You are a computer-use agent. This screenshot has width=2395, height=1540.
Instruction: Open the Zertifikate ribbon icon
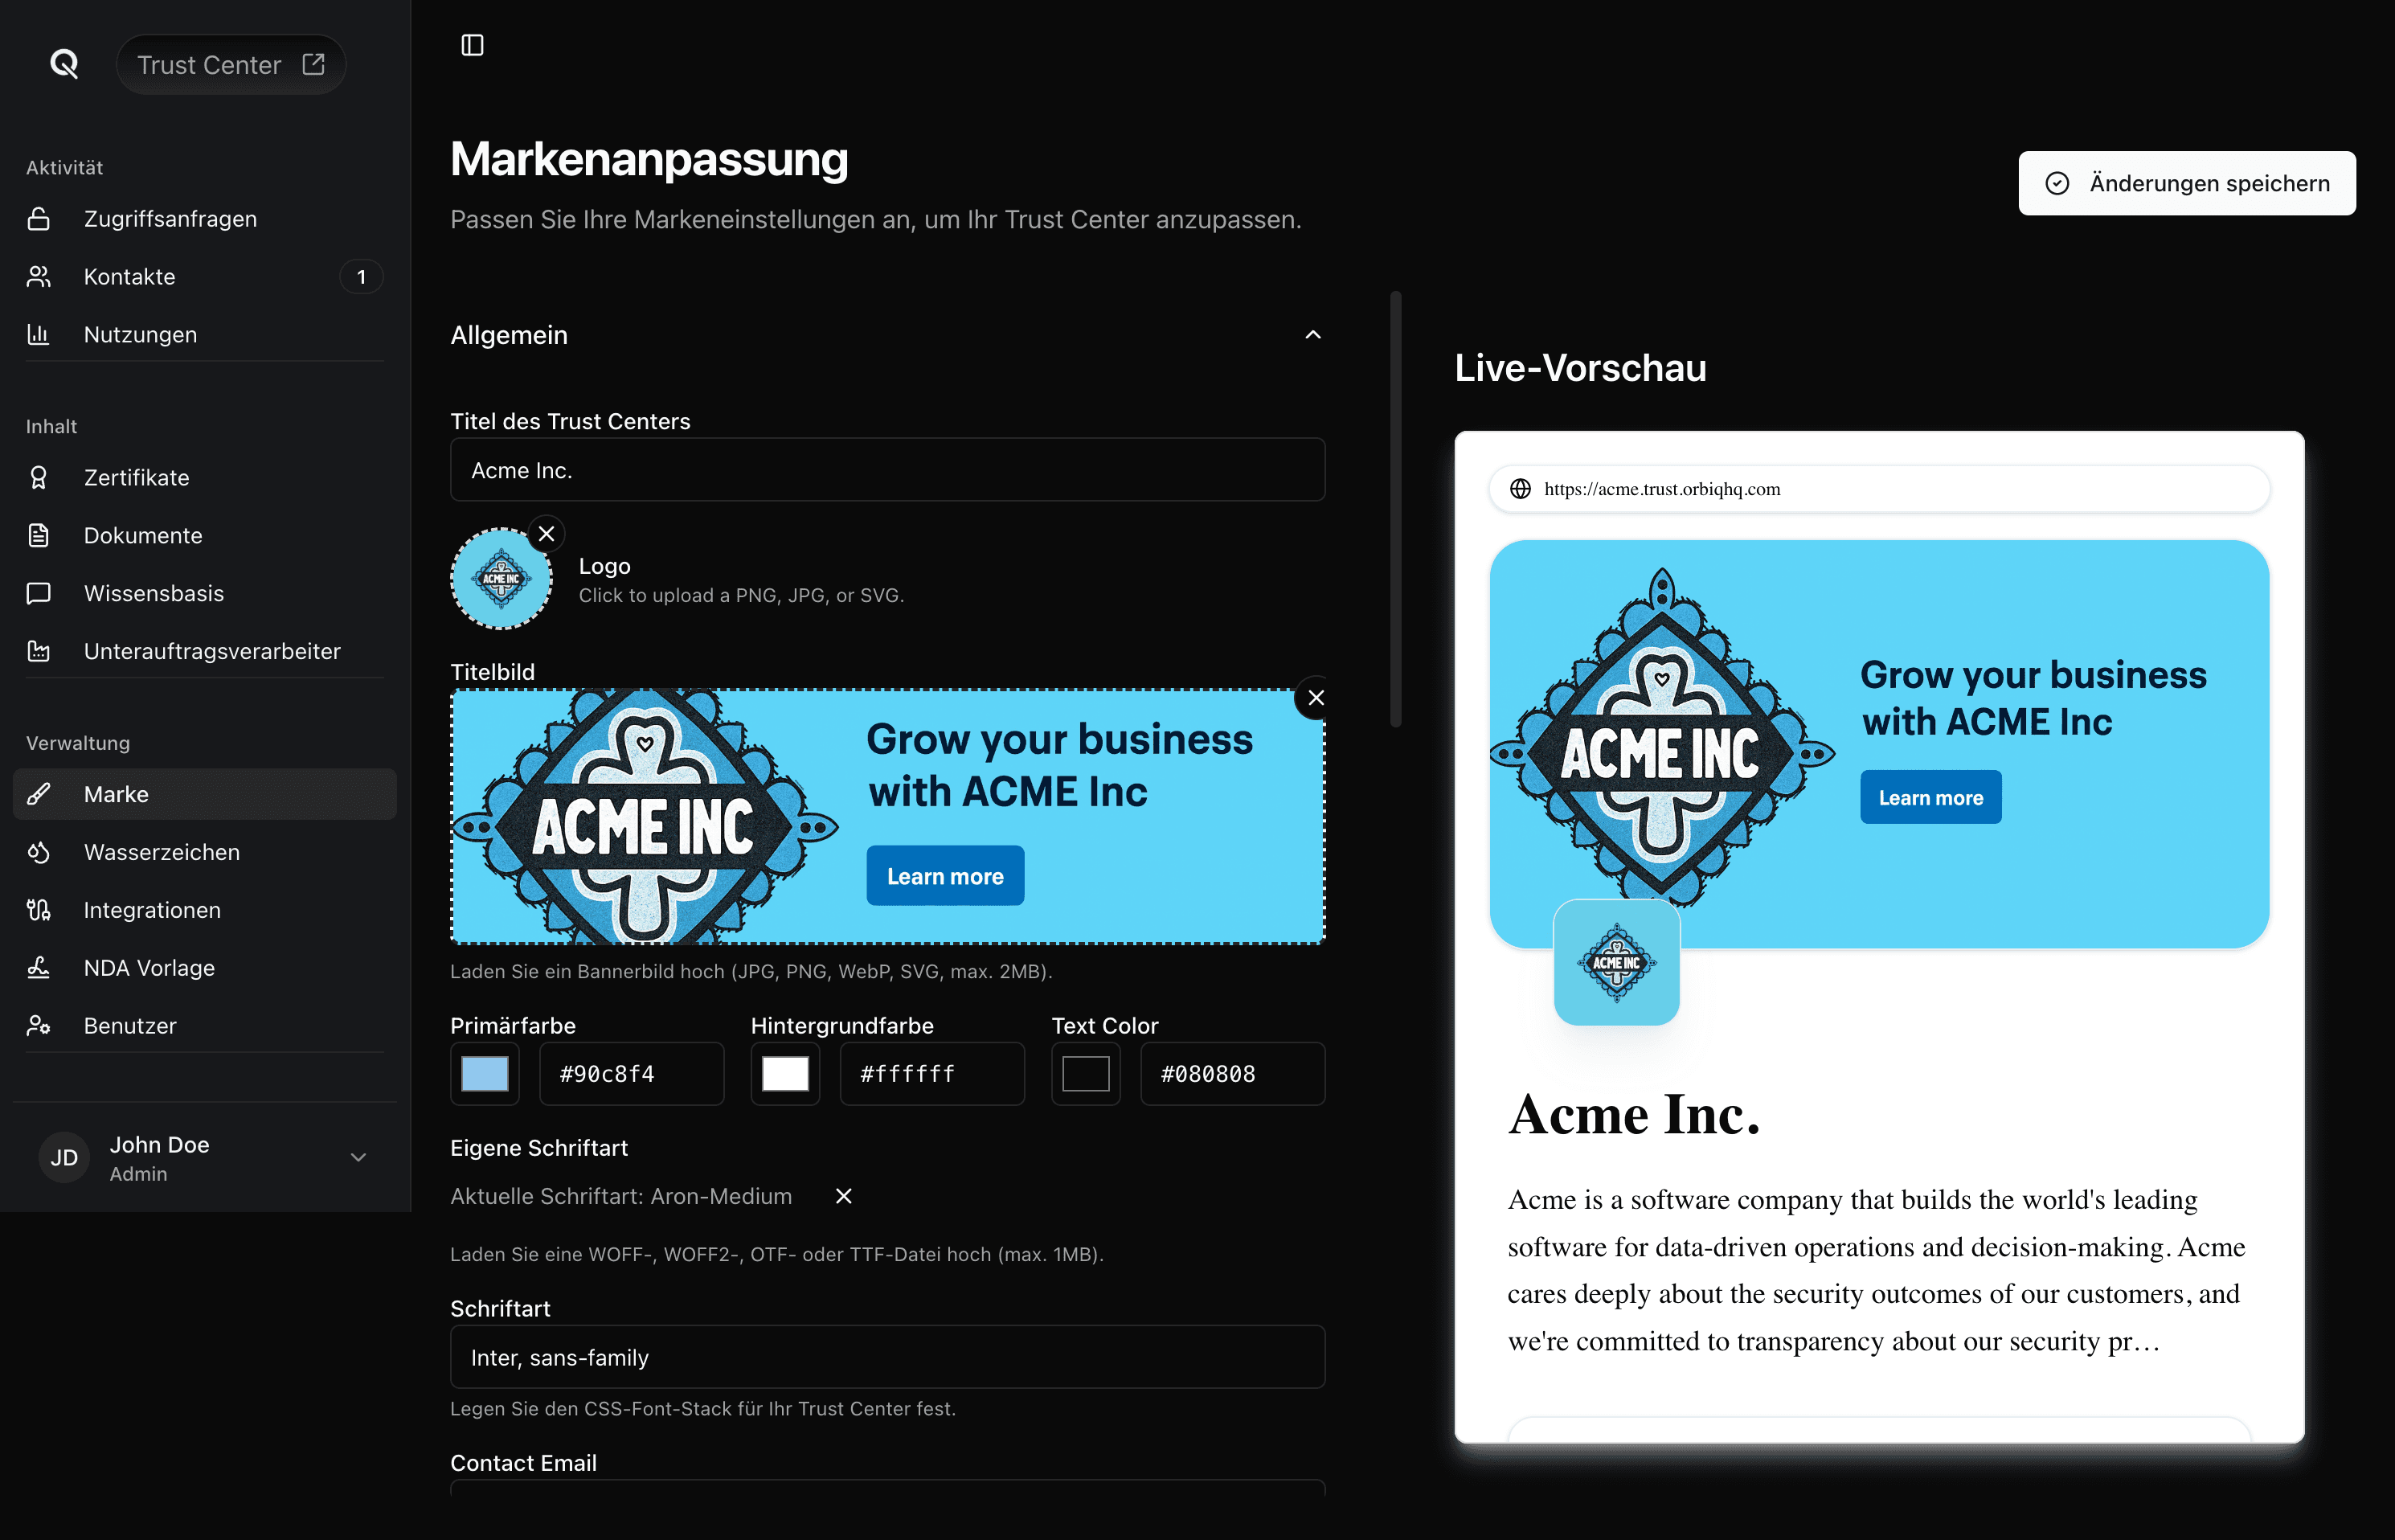(39, 478)
